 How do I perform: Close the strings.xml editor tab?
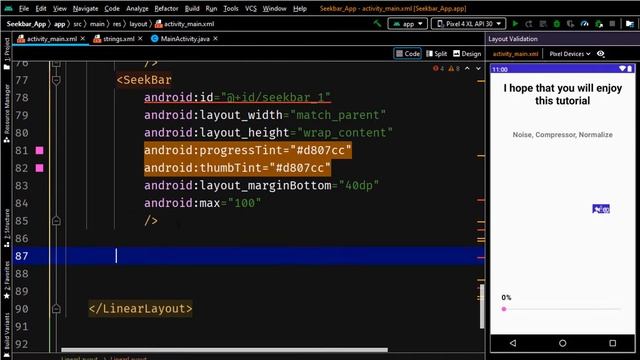(140, 38)
